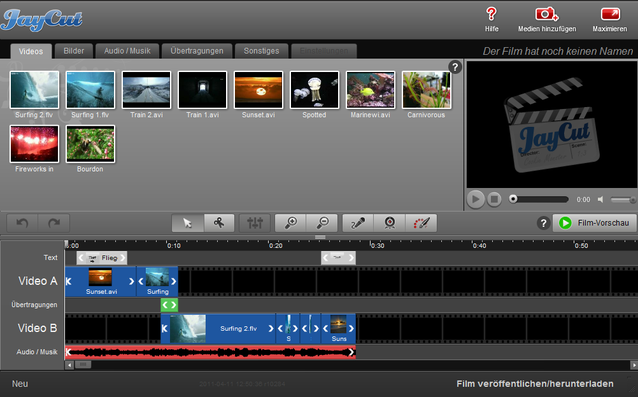Select the red audio waveform clip
638x397 pixels.
pos(210,352)
